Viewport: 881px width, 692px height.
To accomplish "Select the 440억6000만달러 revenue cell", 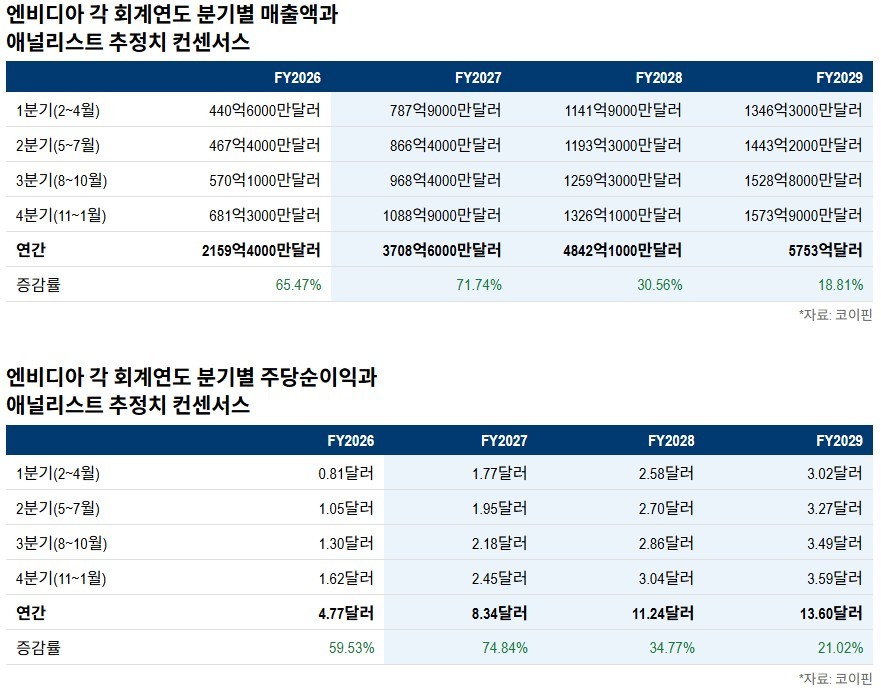I will pos(265,110).
